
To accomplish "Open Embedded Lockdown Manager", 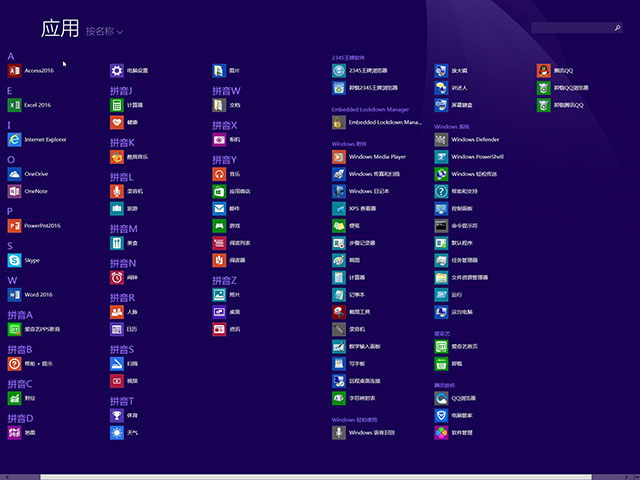I will 377,122.
